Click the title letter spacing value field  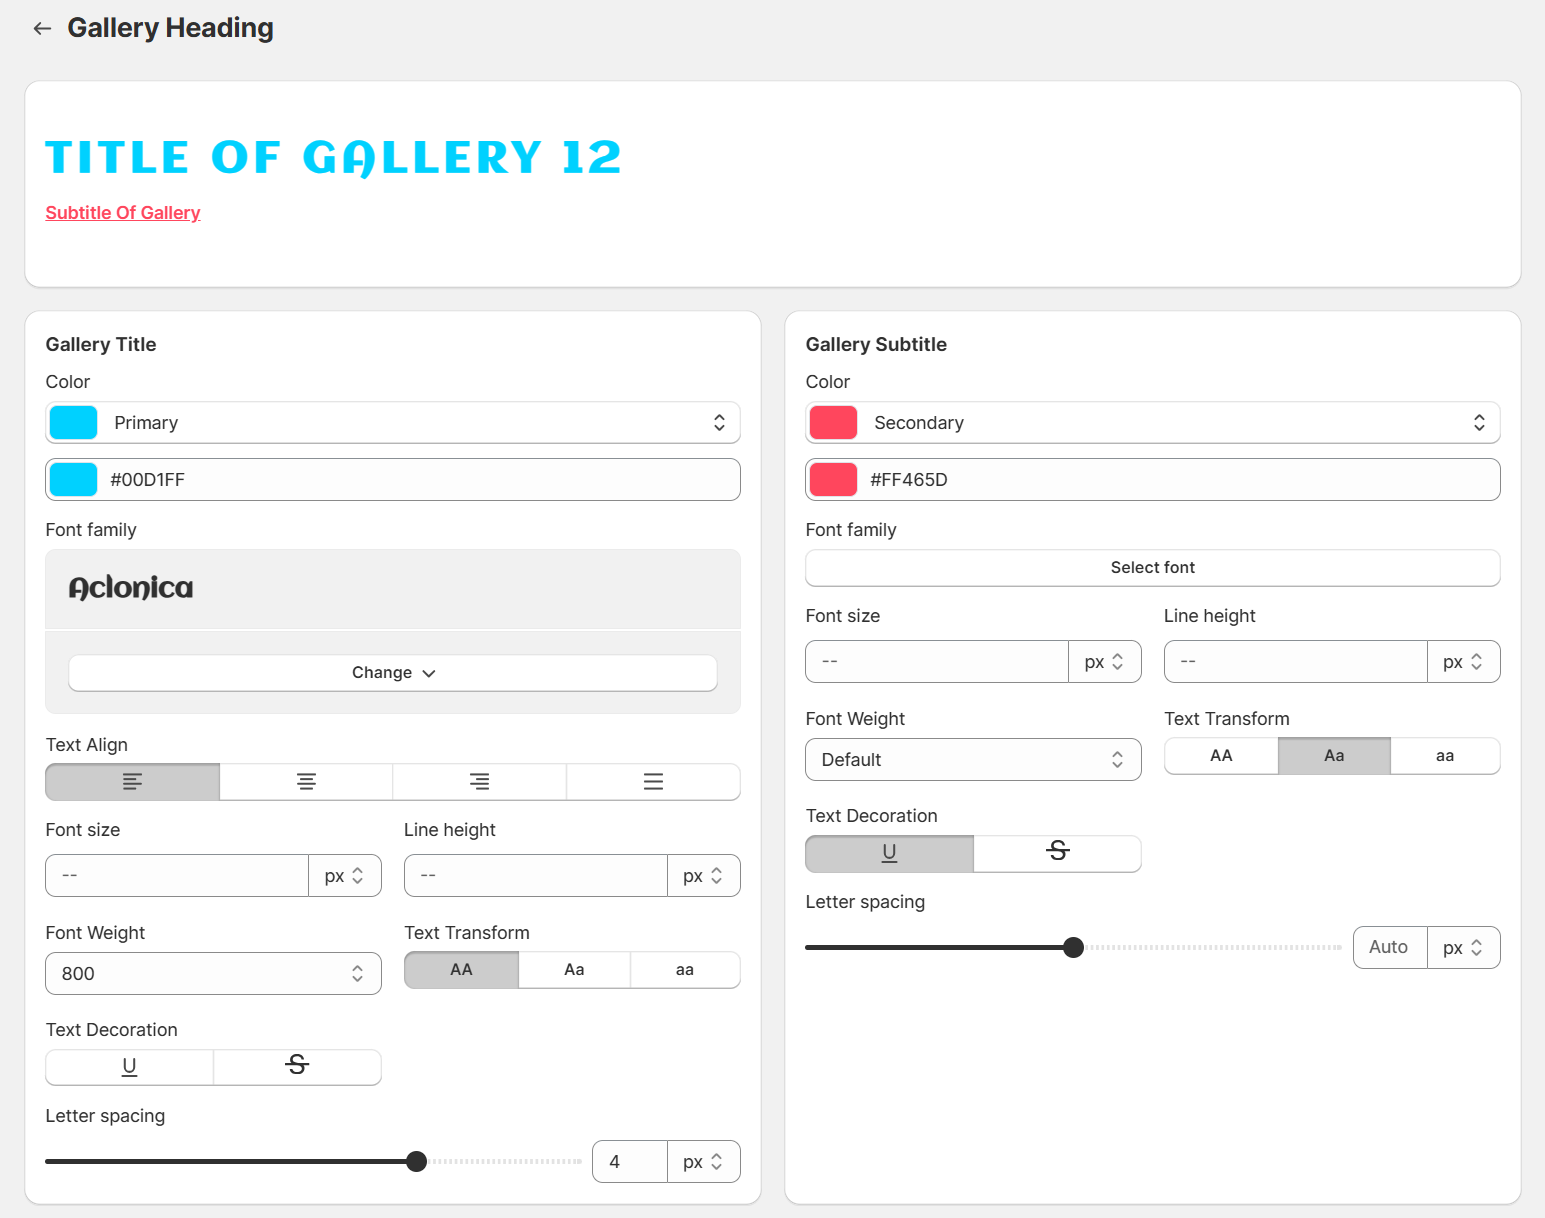click(x=629, y=1162)
